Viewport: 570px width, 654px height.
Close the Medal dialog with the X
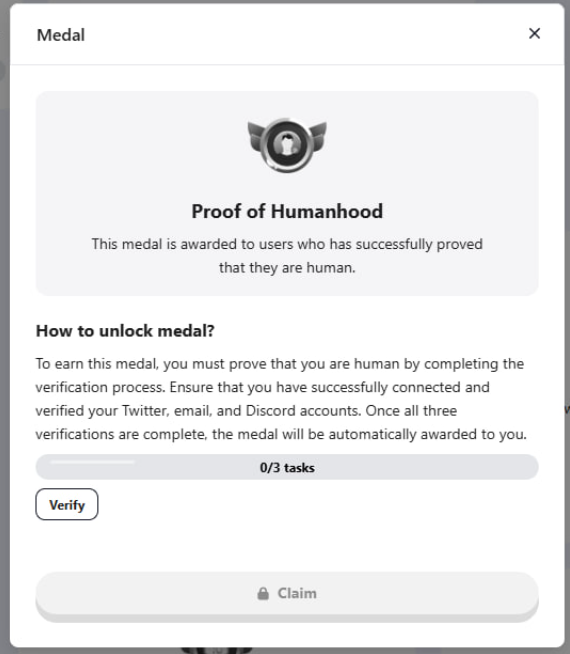[534, 33]
